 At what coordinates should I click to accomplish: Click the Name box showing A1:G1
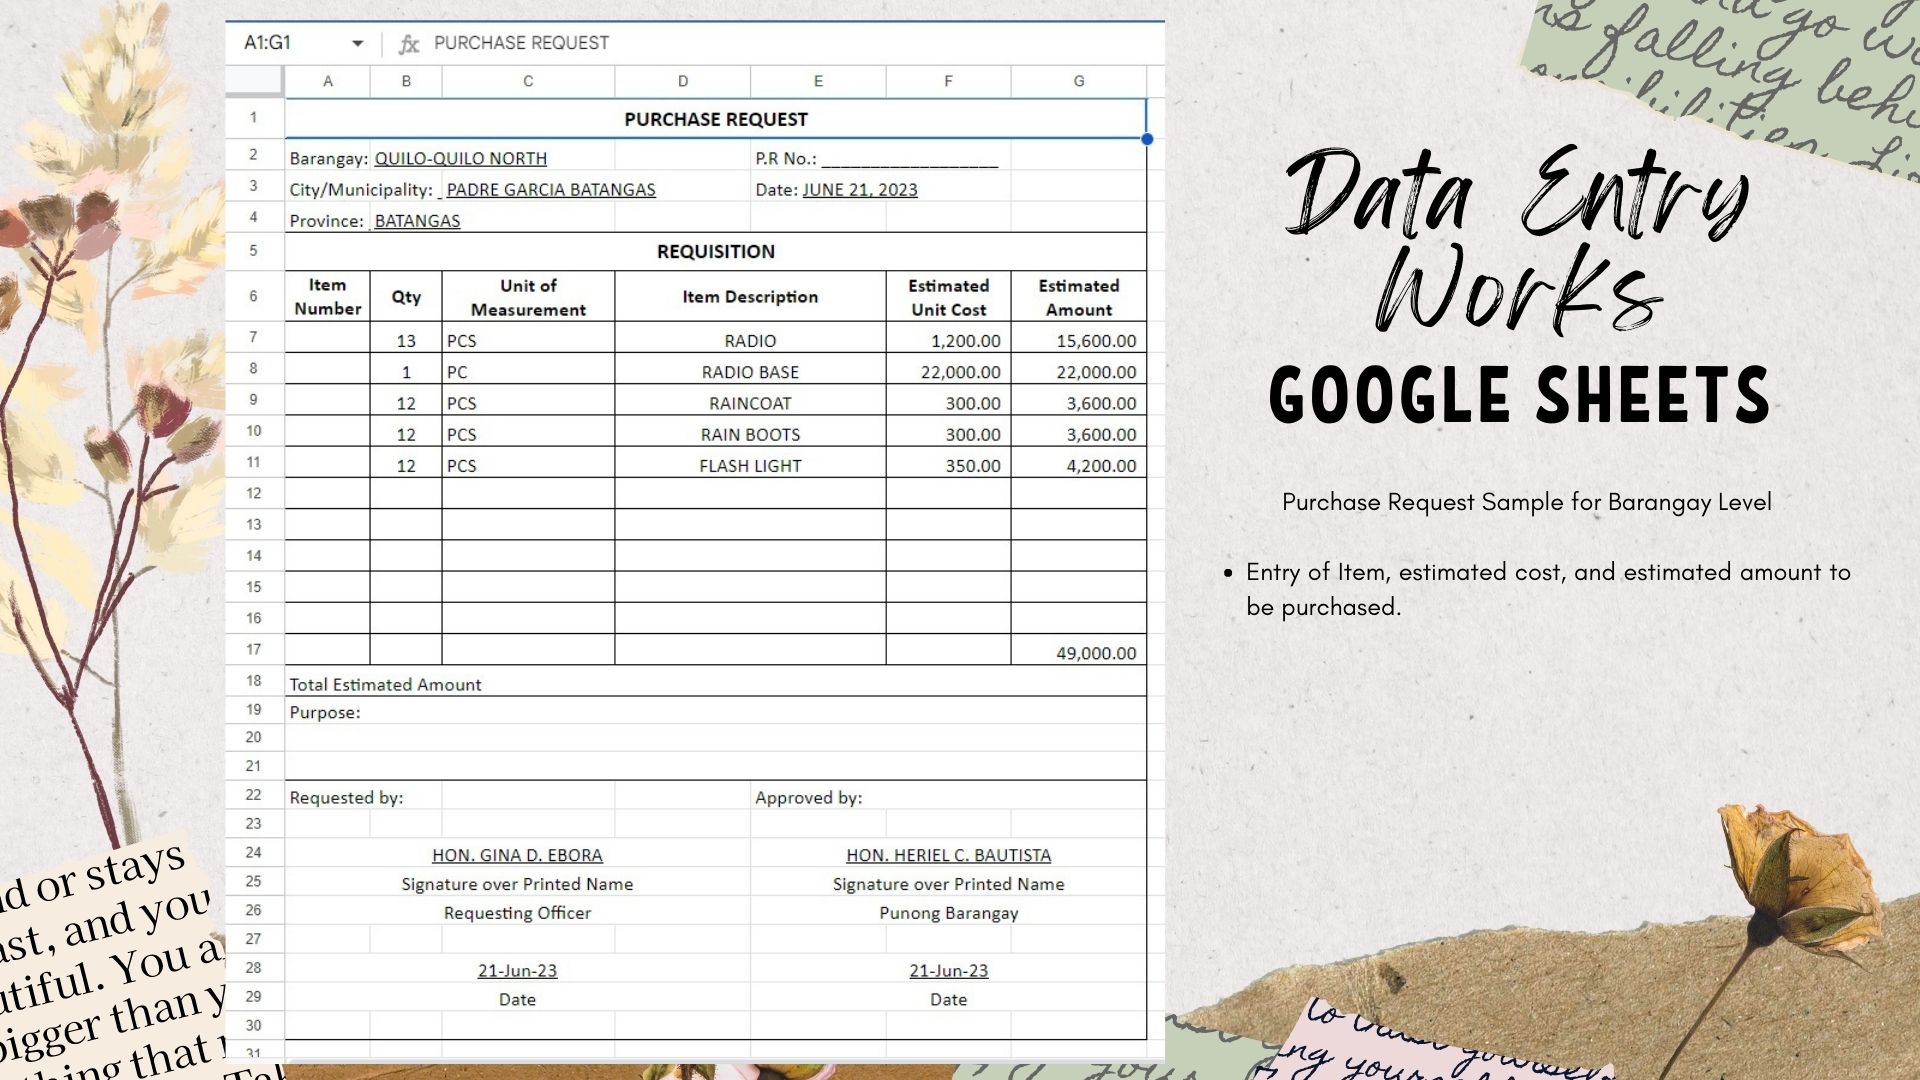click(x=268, y=43)
